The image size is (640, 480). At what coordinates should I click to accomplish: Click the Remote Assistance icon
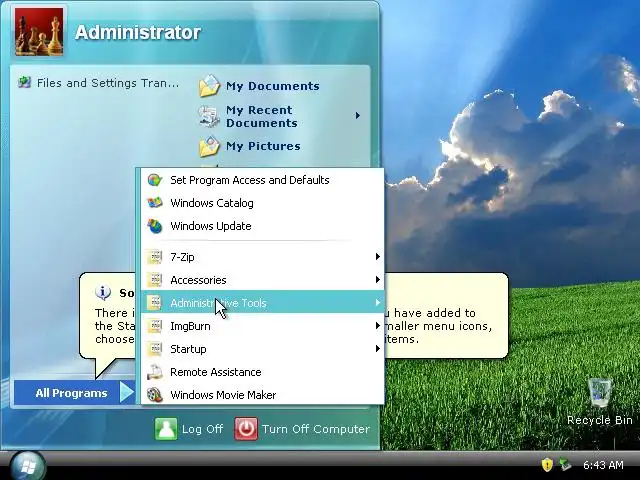(155, 372)
